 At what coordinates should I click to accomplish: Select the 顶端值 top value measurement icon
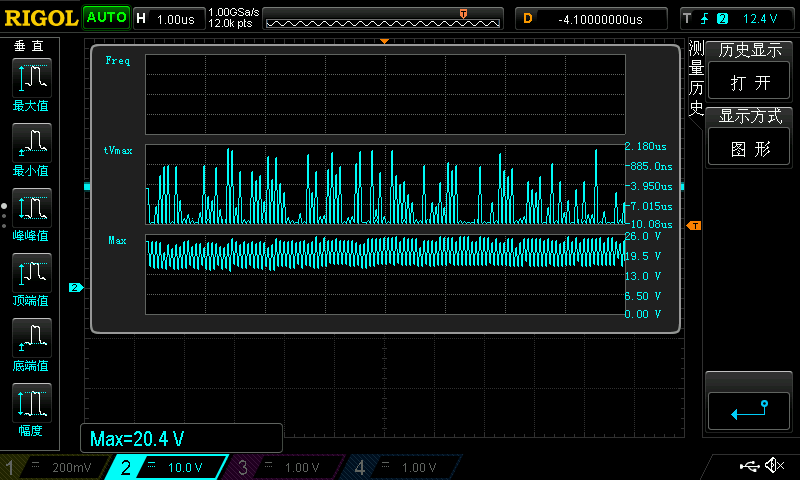[x=32, y=273]
